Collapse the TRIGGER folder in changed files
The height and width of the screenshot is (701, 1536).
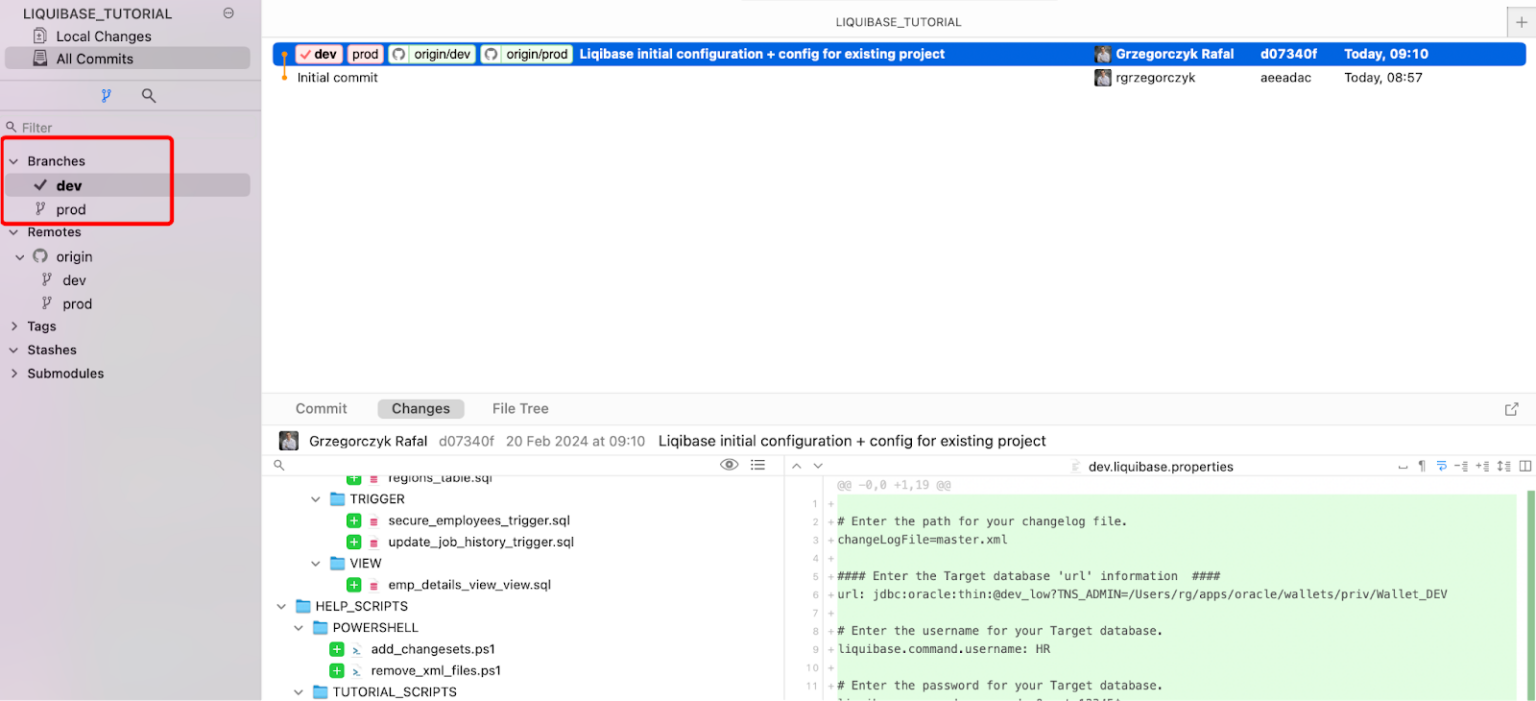316,499
